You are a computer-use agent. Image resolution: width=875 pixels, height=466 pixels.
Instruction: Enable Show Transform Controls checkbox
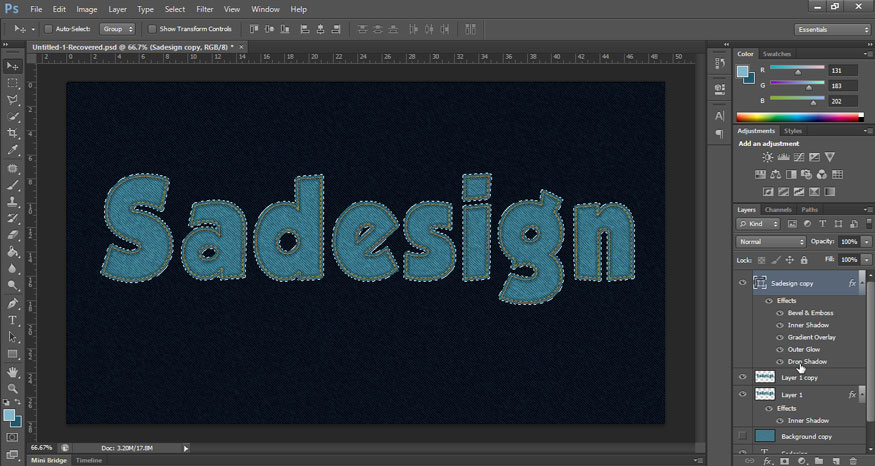click(152, 29)
